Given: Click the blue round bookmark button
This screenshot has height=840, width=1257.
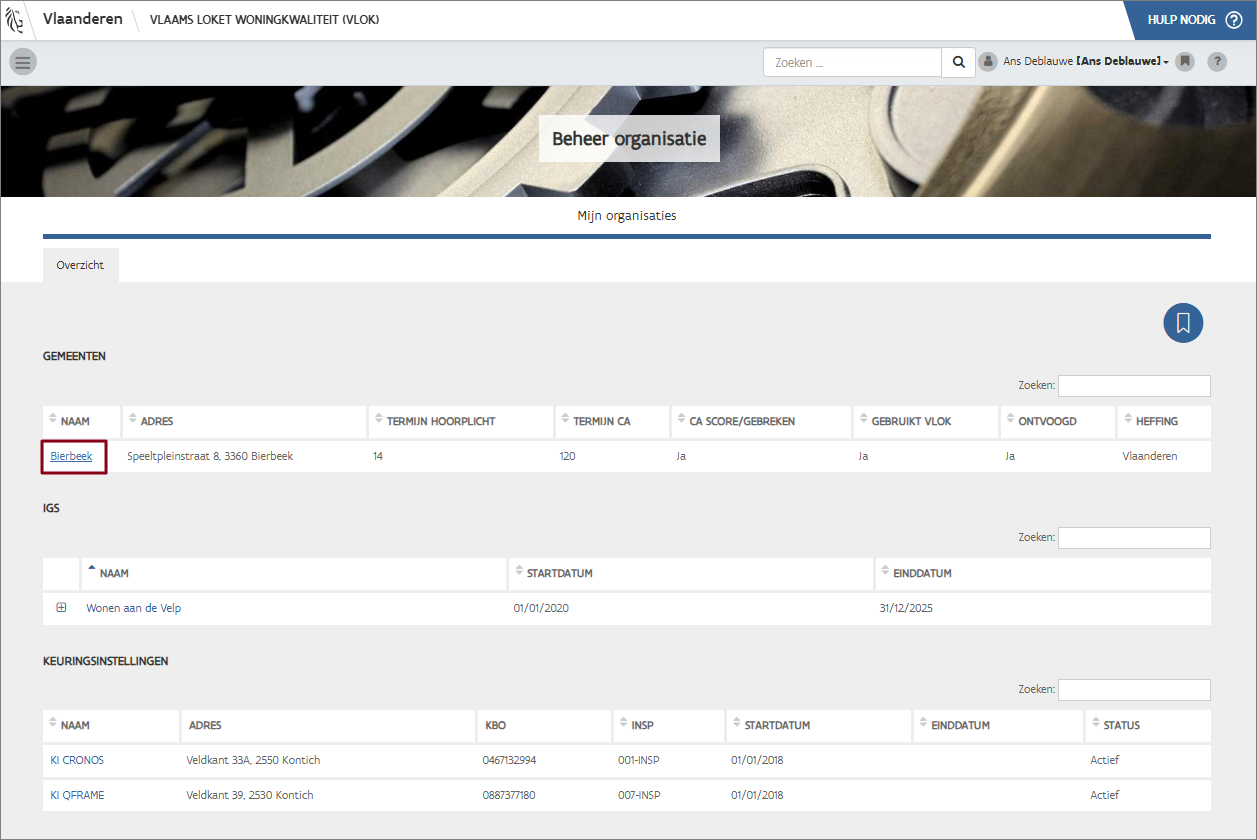Looking at the screenshot, I should click(x=1183, y=323).
